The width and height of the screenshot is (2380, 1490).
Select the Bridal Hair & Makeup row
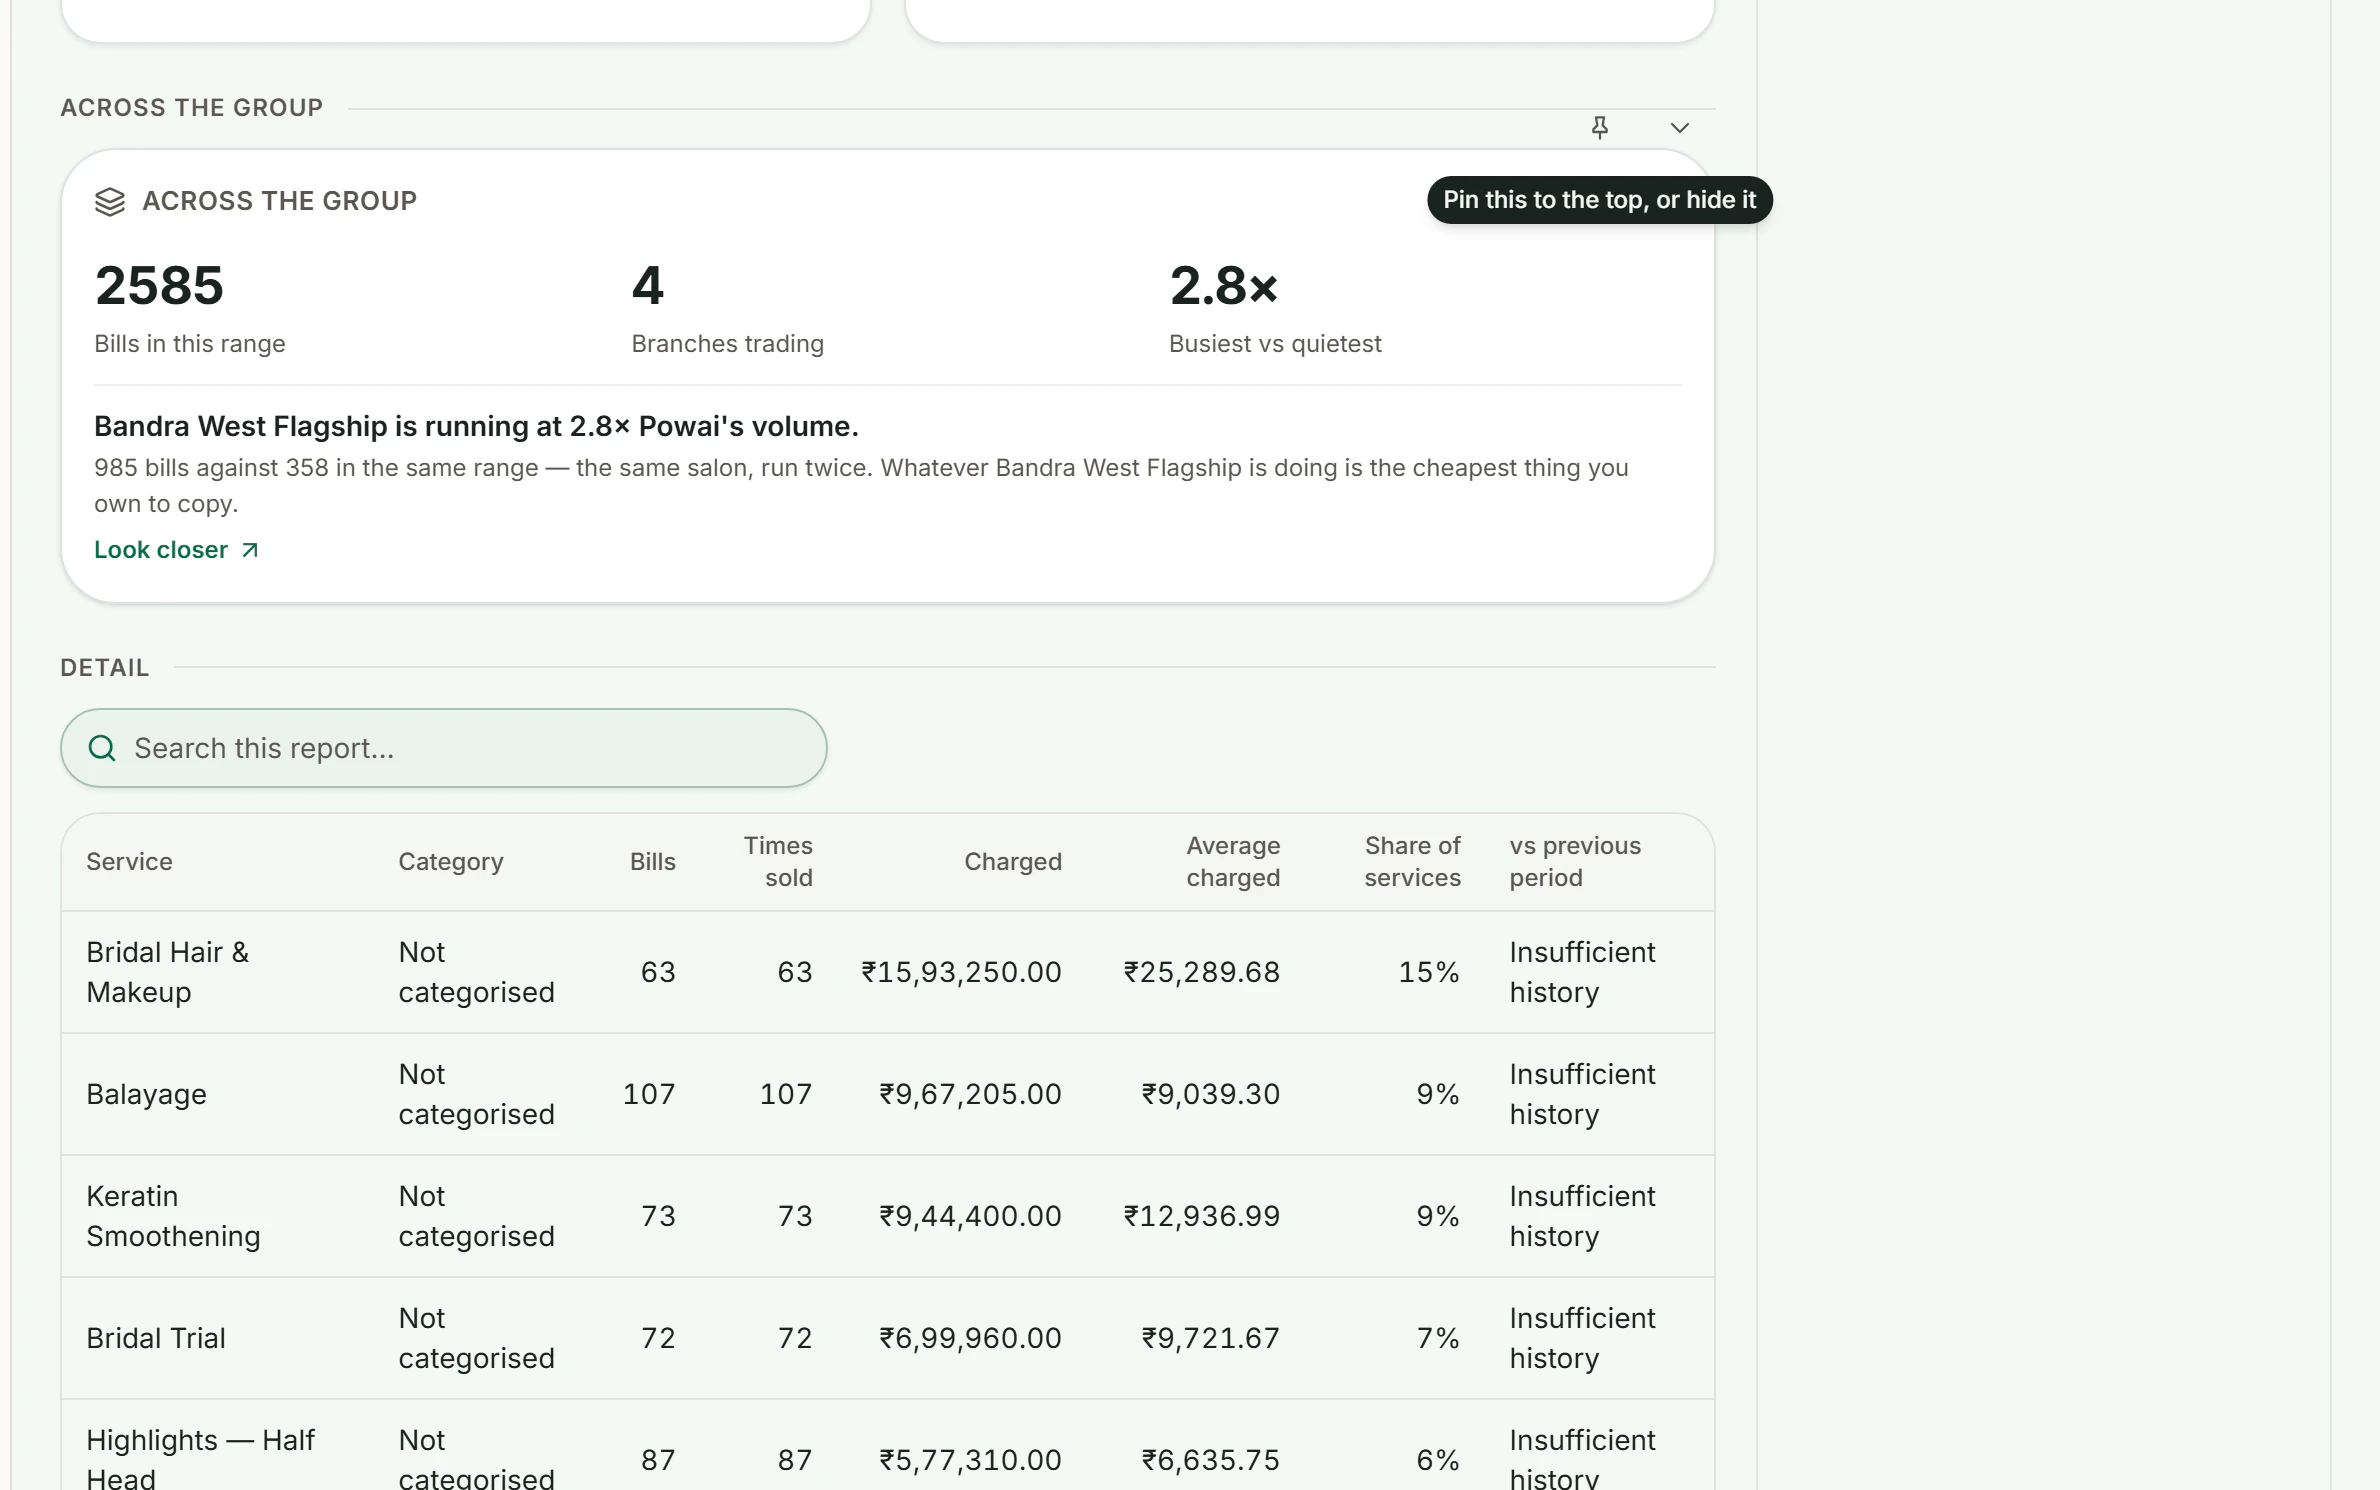point(888,972)
